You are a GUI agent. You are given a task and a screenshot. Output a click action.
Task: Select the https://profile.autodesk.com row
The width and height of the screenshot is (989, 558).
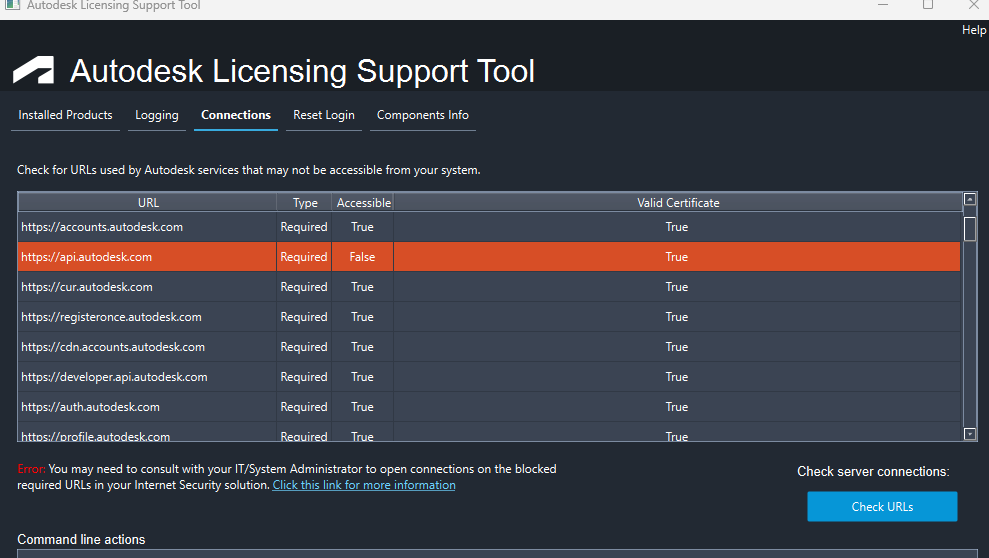pos(489,432)
